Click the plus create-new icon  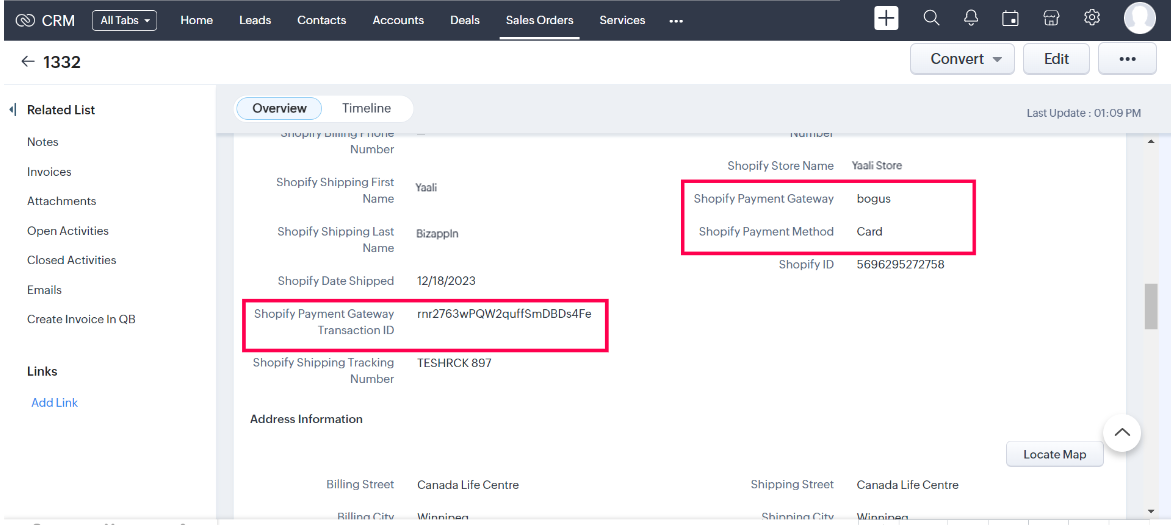[886, 19]
